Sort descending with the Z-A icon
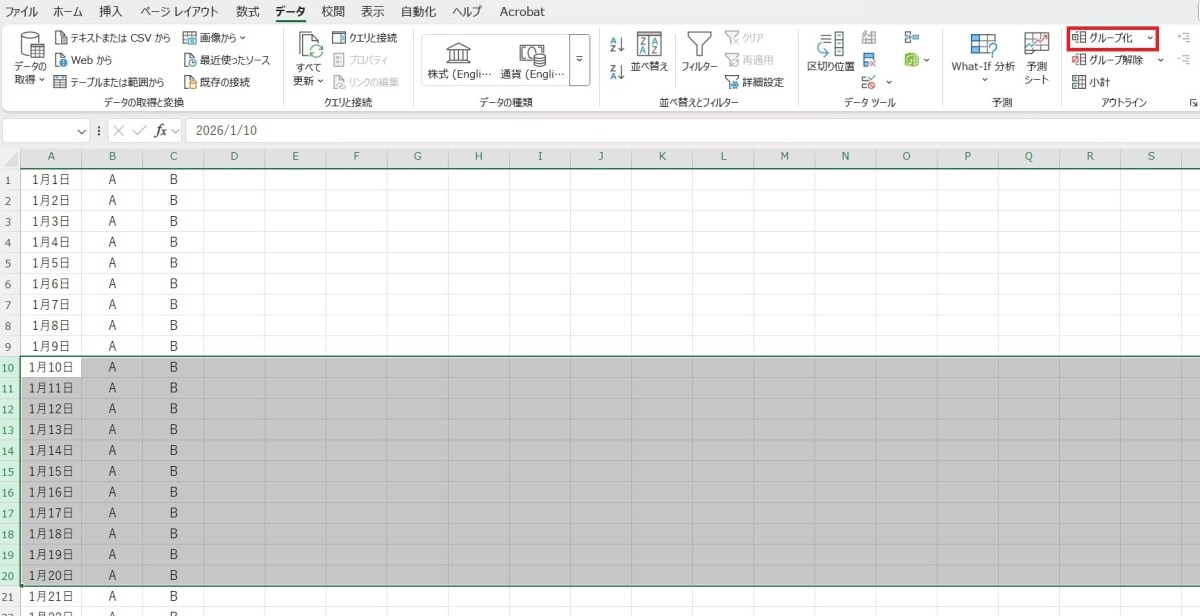The height and width of the screenshot is (616, 1200). (x=617, y=71)
